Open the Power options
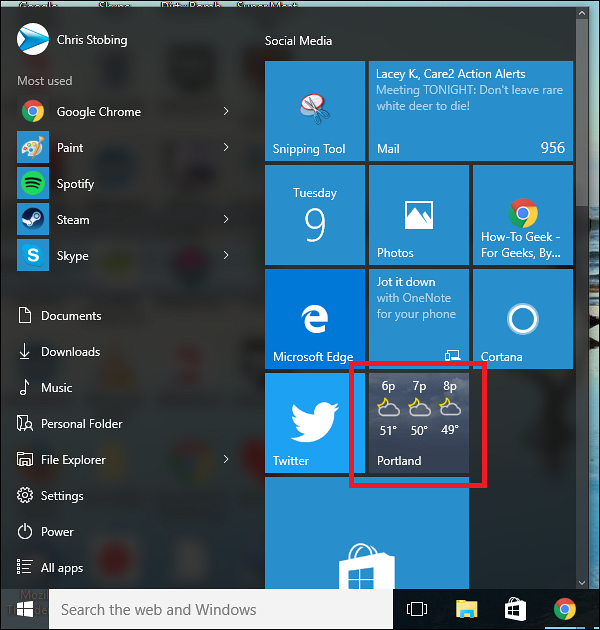 [57, 532]
